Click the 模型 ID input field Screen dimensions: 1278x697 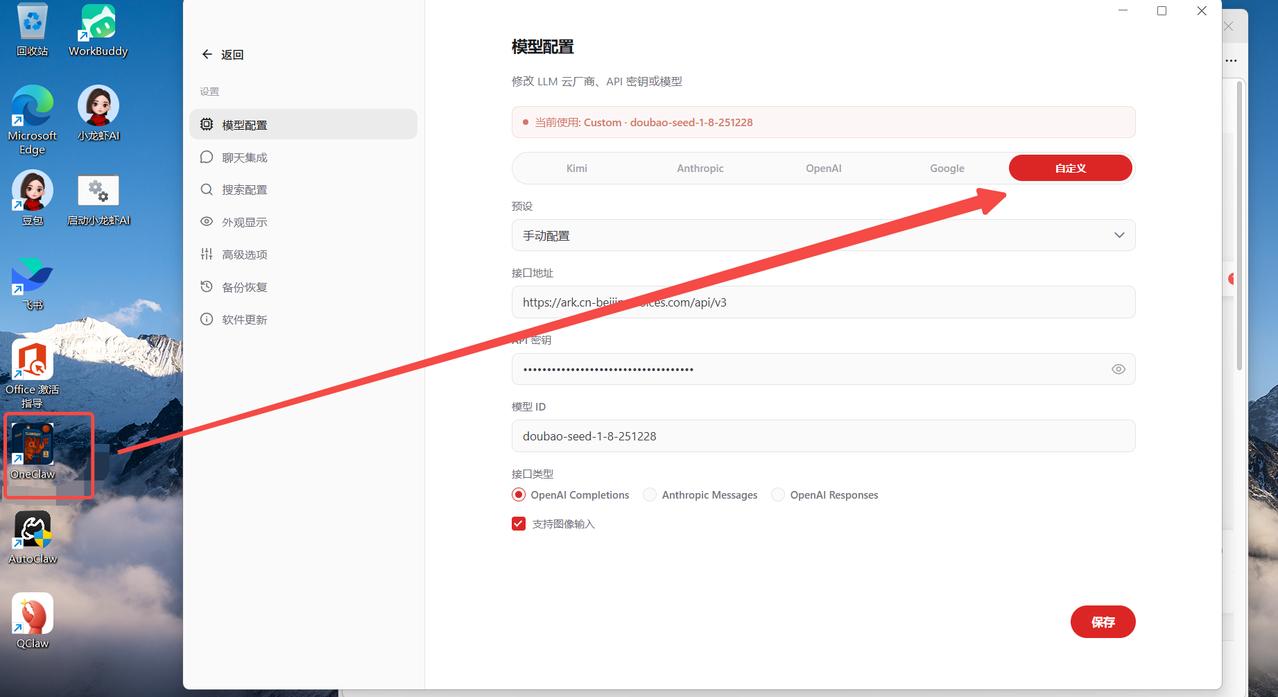tap(823, 436)
